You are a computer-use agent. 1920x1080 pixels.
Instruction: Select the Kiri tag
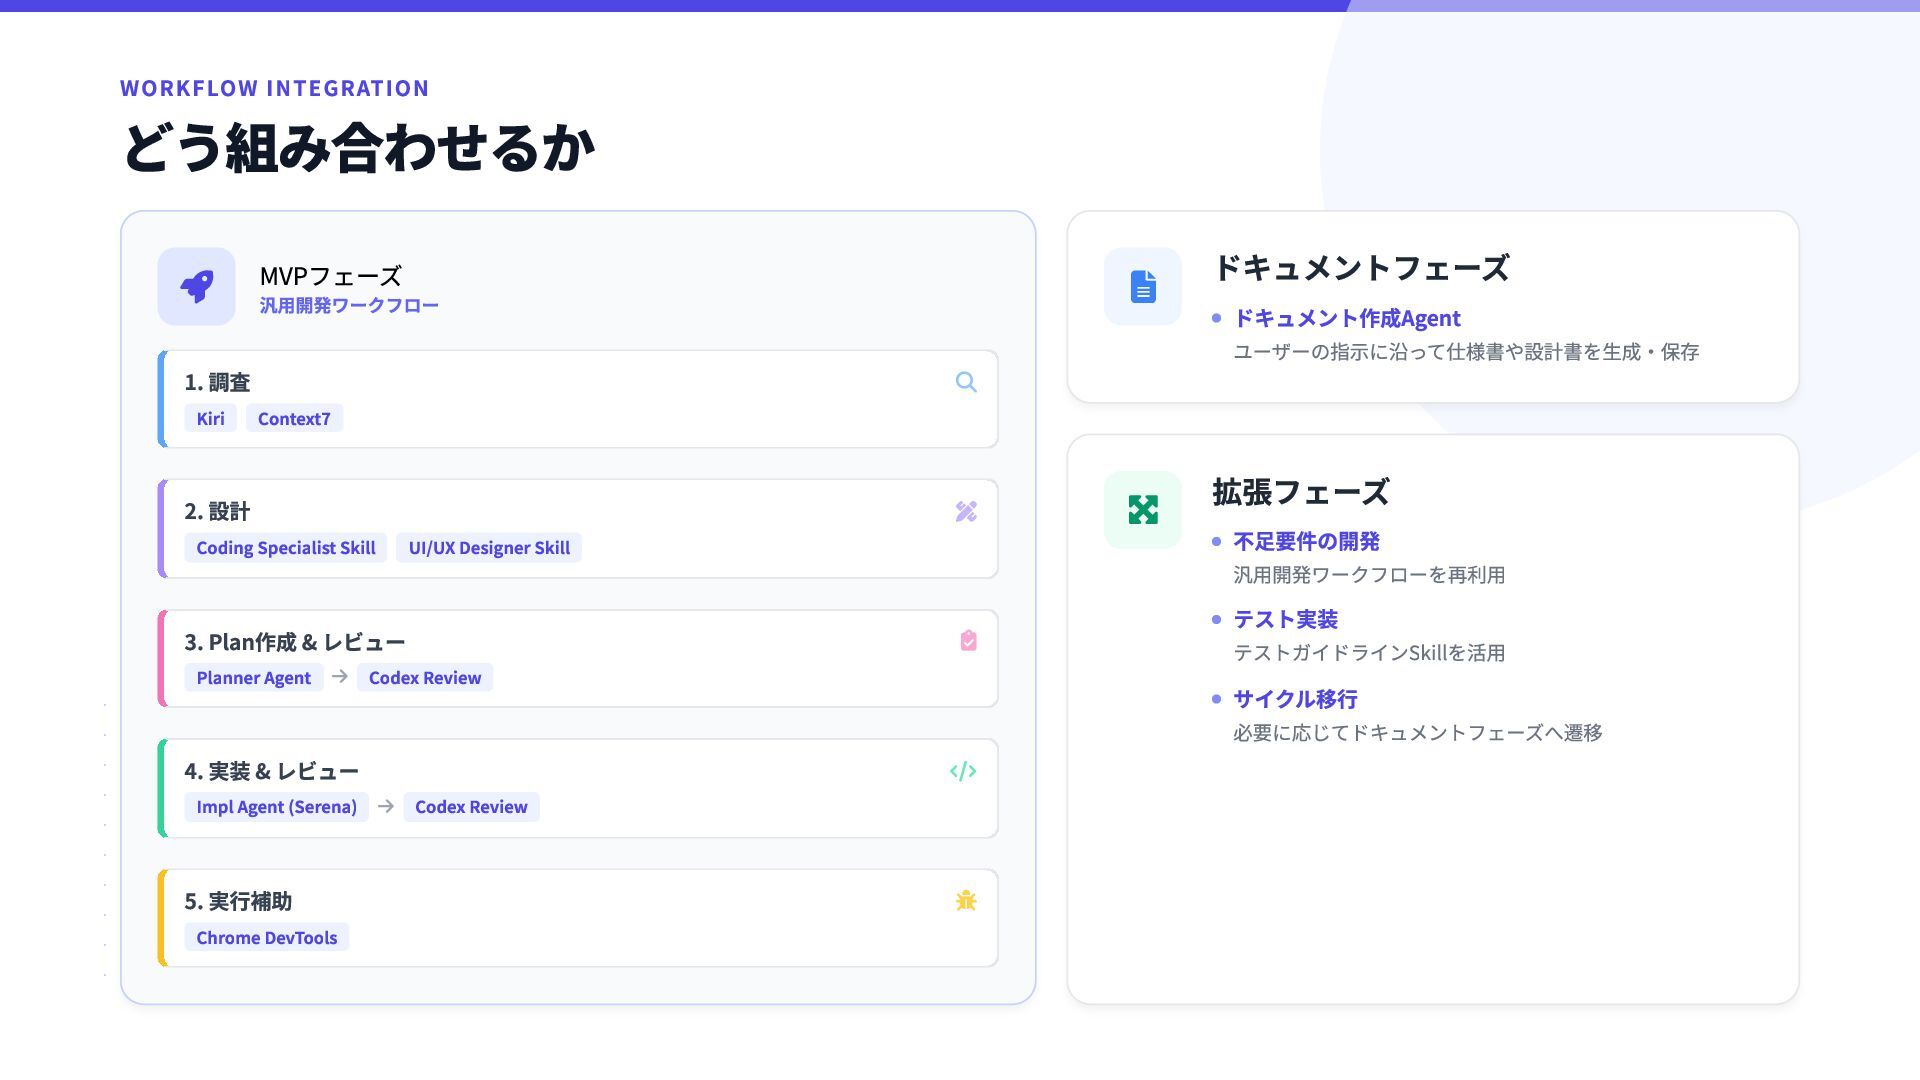[x=210, y=419]
